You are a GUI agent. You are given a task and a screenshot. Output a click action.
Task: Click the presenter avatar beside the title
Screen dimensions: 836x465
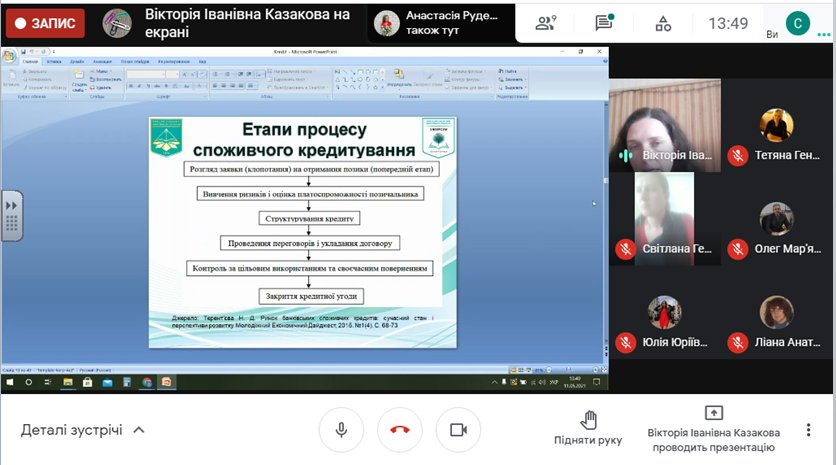click(117, 23)
